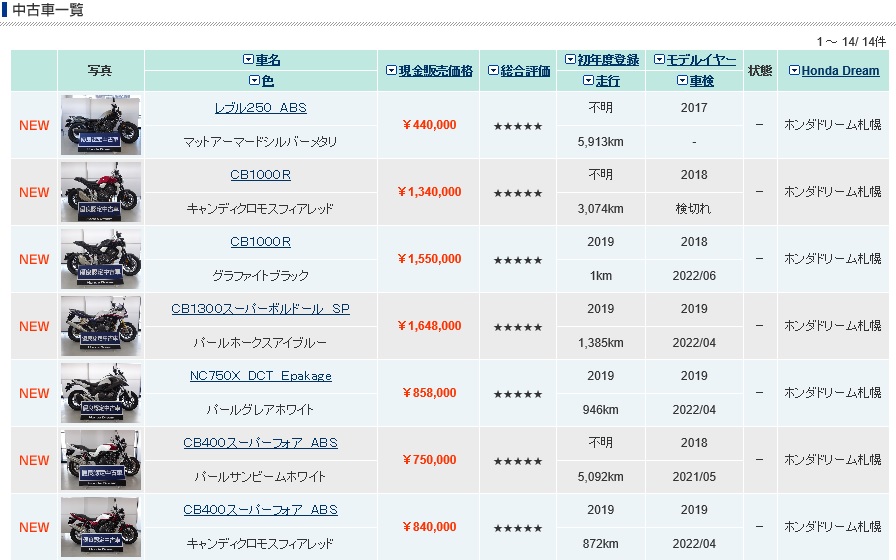This screenshot has width=896, height=560.
Task: Click the NEW label on レブル250 row
Action: 34,125
